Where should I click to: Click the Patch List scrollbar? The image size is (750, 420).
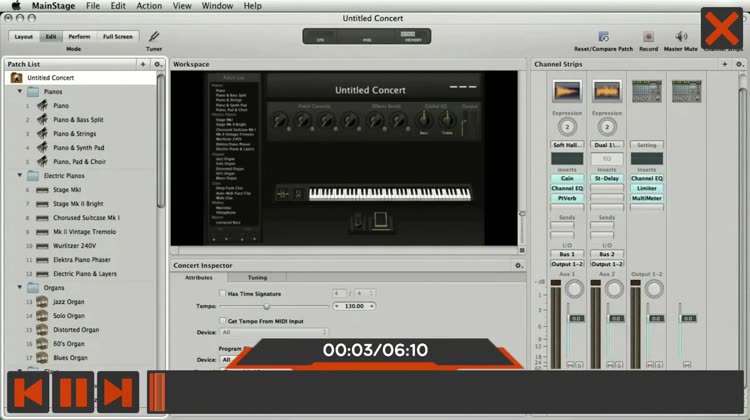point(161,141)
